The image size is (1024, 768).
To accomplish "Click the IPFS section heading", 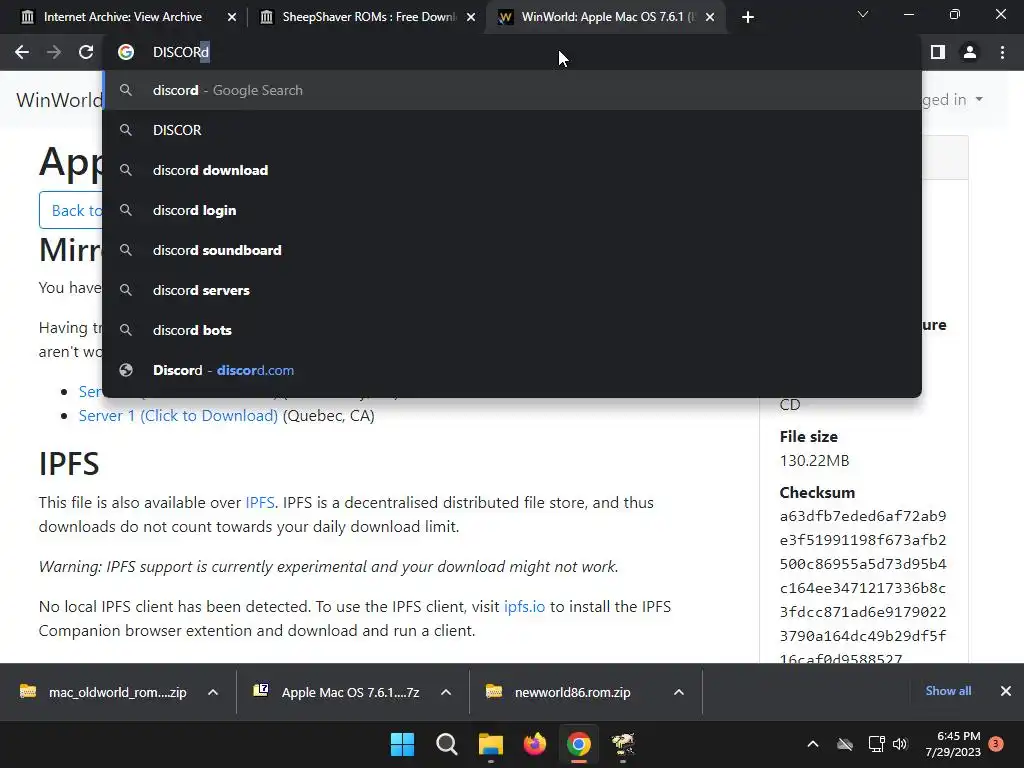I will 69,464.
